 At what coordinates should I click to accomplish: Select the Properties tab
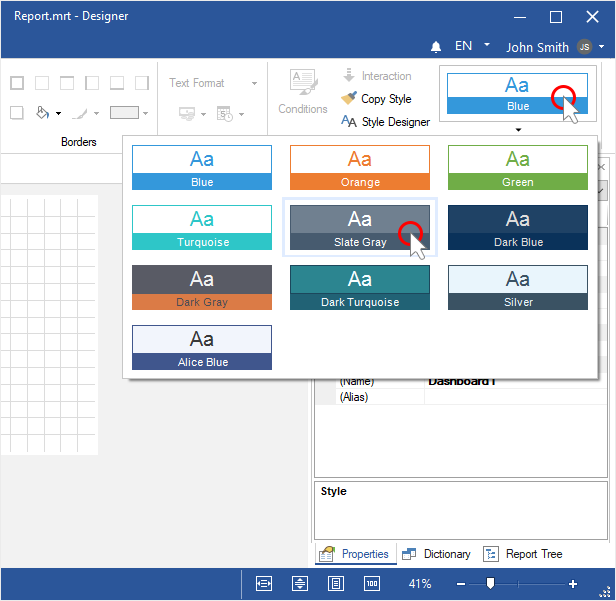(x=354, y=554)
